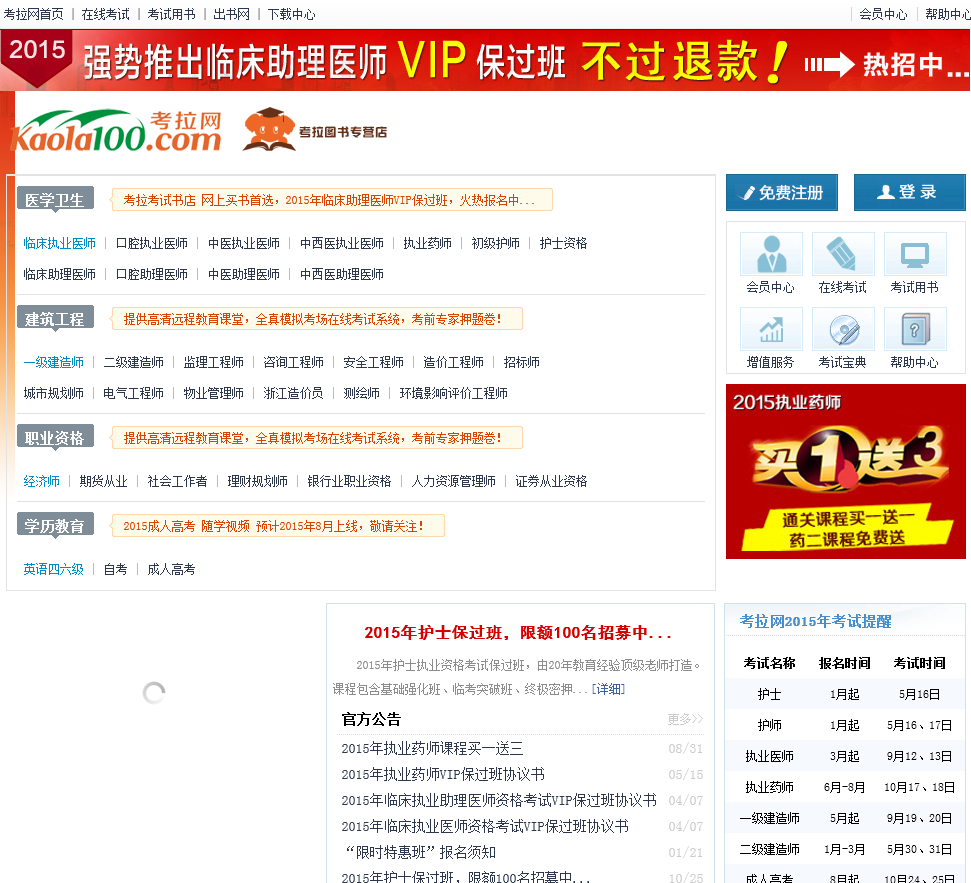Open the 护士资格 link
Viewport: 971px width, 883px height.
[x=563, y=243]
